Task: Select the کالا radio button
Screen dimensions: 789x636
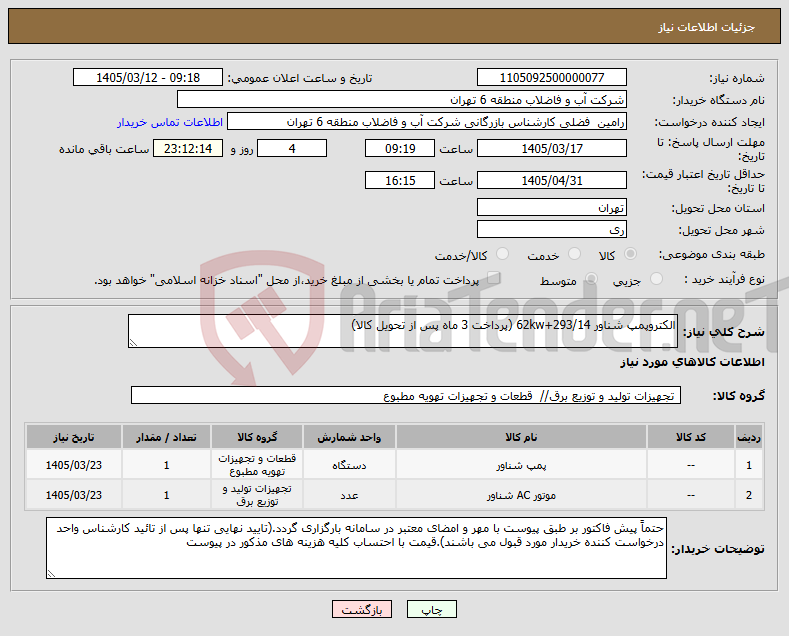Action: tap(630, 254)
